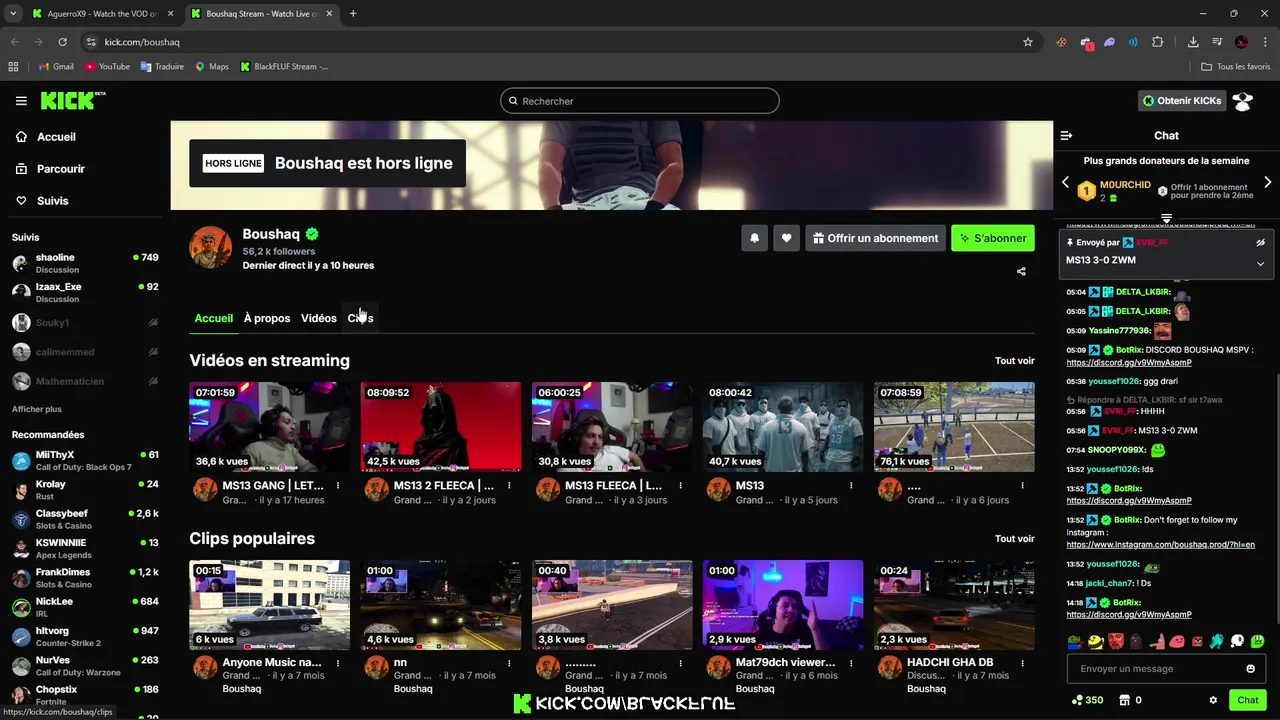Switch to the À propos tab

coord(267,318)
